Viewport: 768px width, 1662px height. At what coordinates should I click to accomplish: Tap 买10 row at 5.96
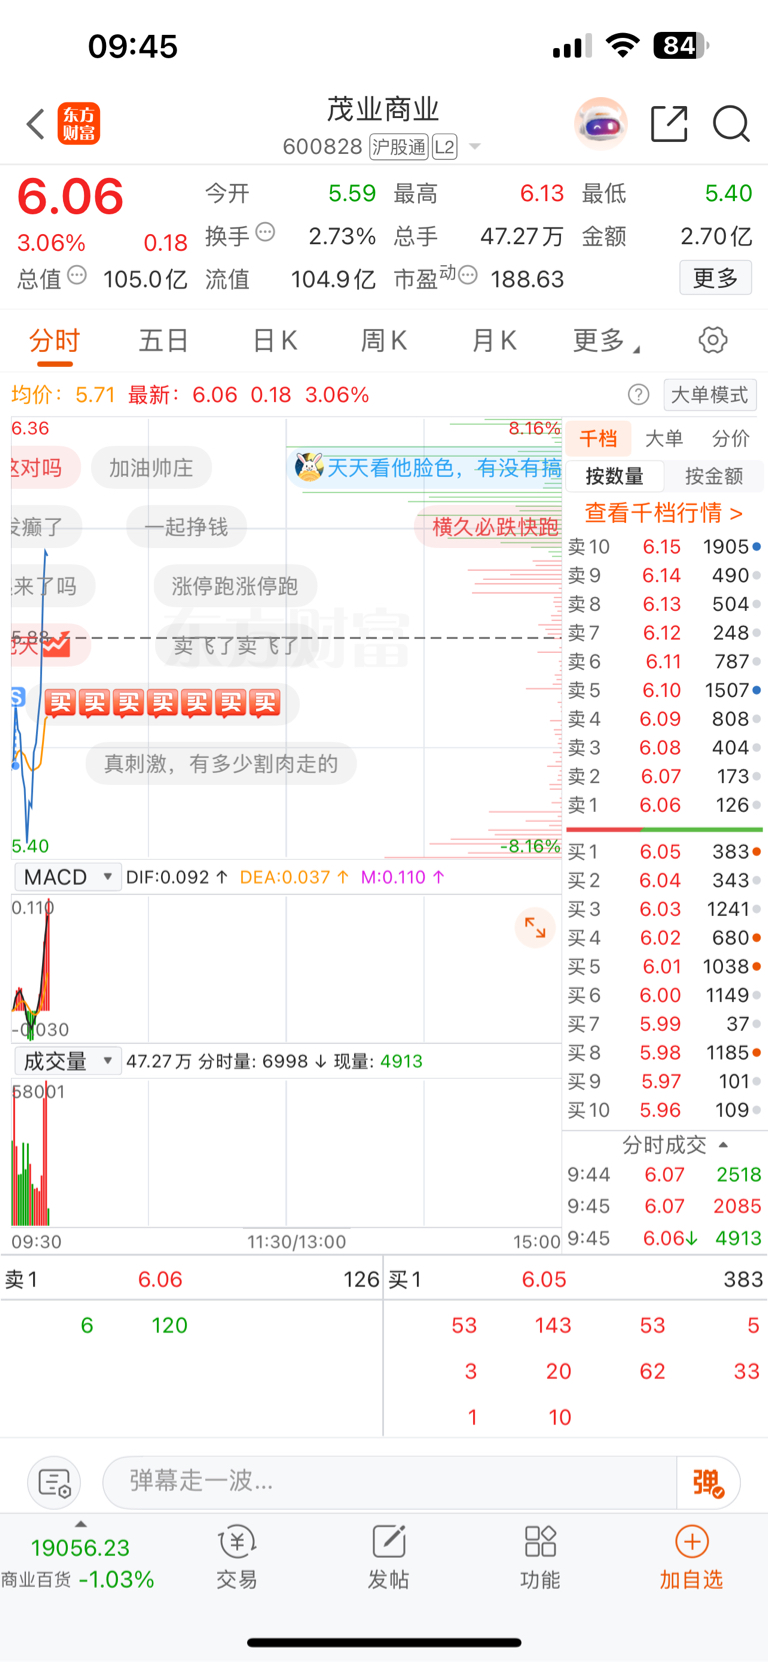[x=664, y=1110]
